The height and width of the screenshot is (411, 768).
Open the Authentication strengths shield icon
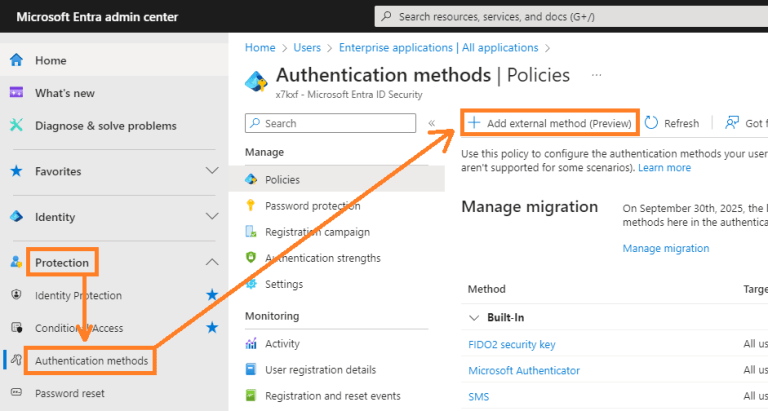click(251, 258)
